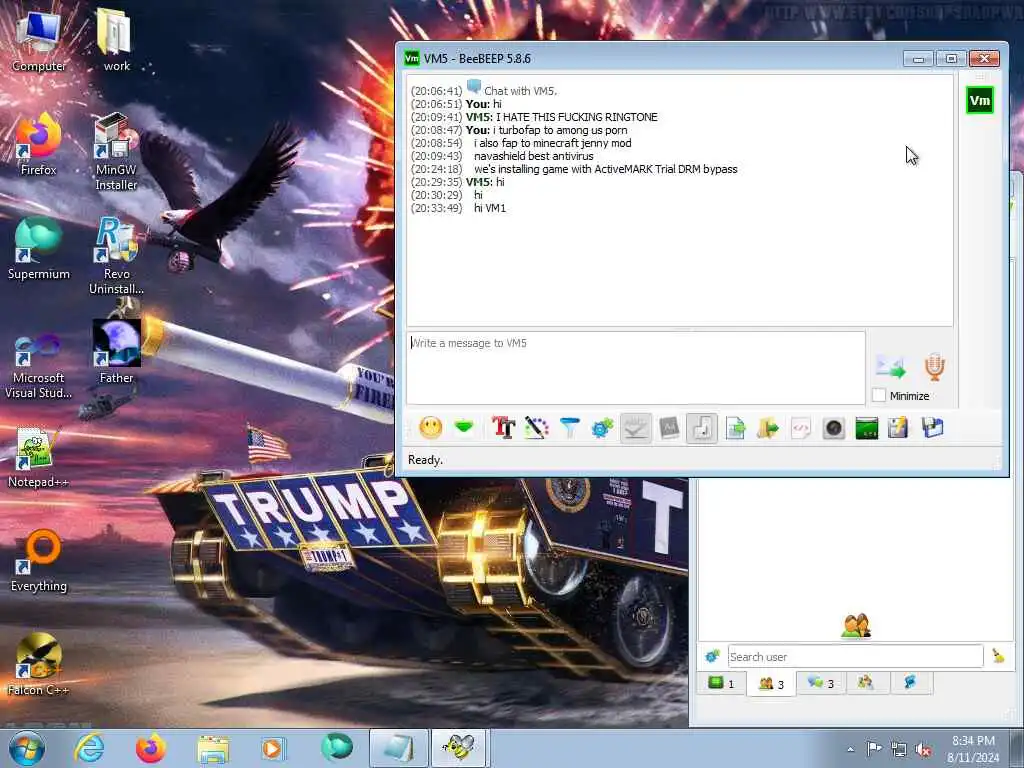Image resolution: width=1024 pixels, height=768 pixels.
Task: Click the broom clear-search icon
Action: (x=998, y=656)
